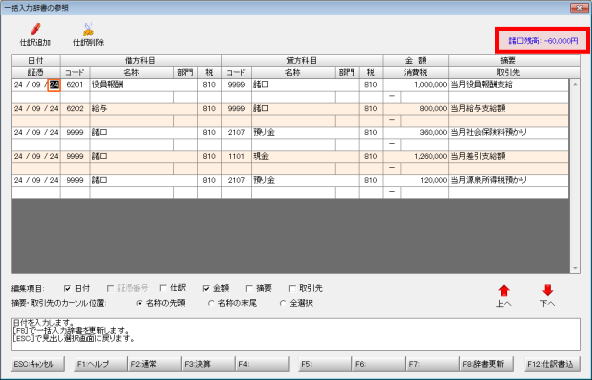Click scrollbar up arrow of journal grid
The image size is (592, 380).
[575, 84]
